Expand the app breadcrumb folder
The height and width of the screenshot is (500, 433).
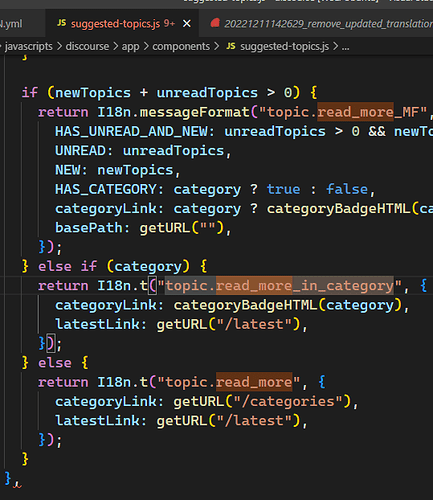coord(130,47)
